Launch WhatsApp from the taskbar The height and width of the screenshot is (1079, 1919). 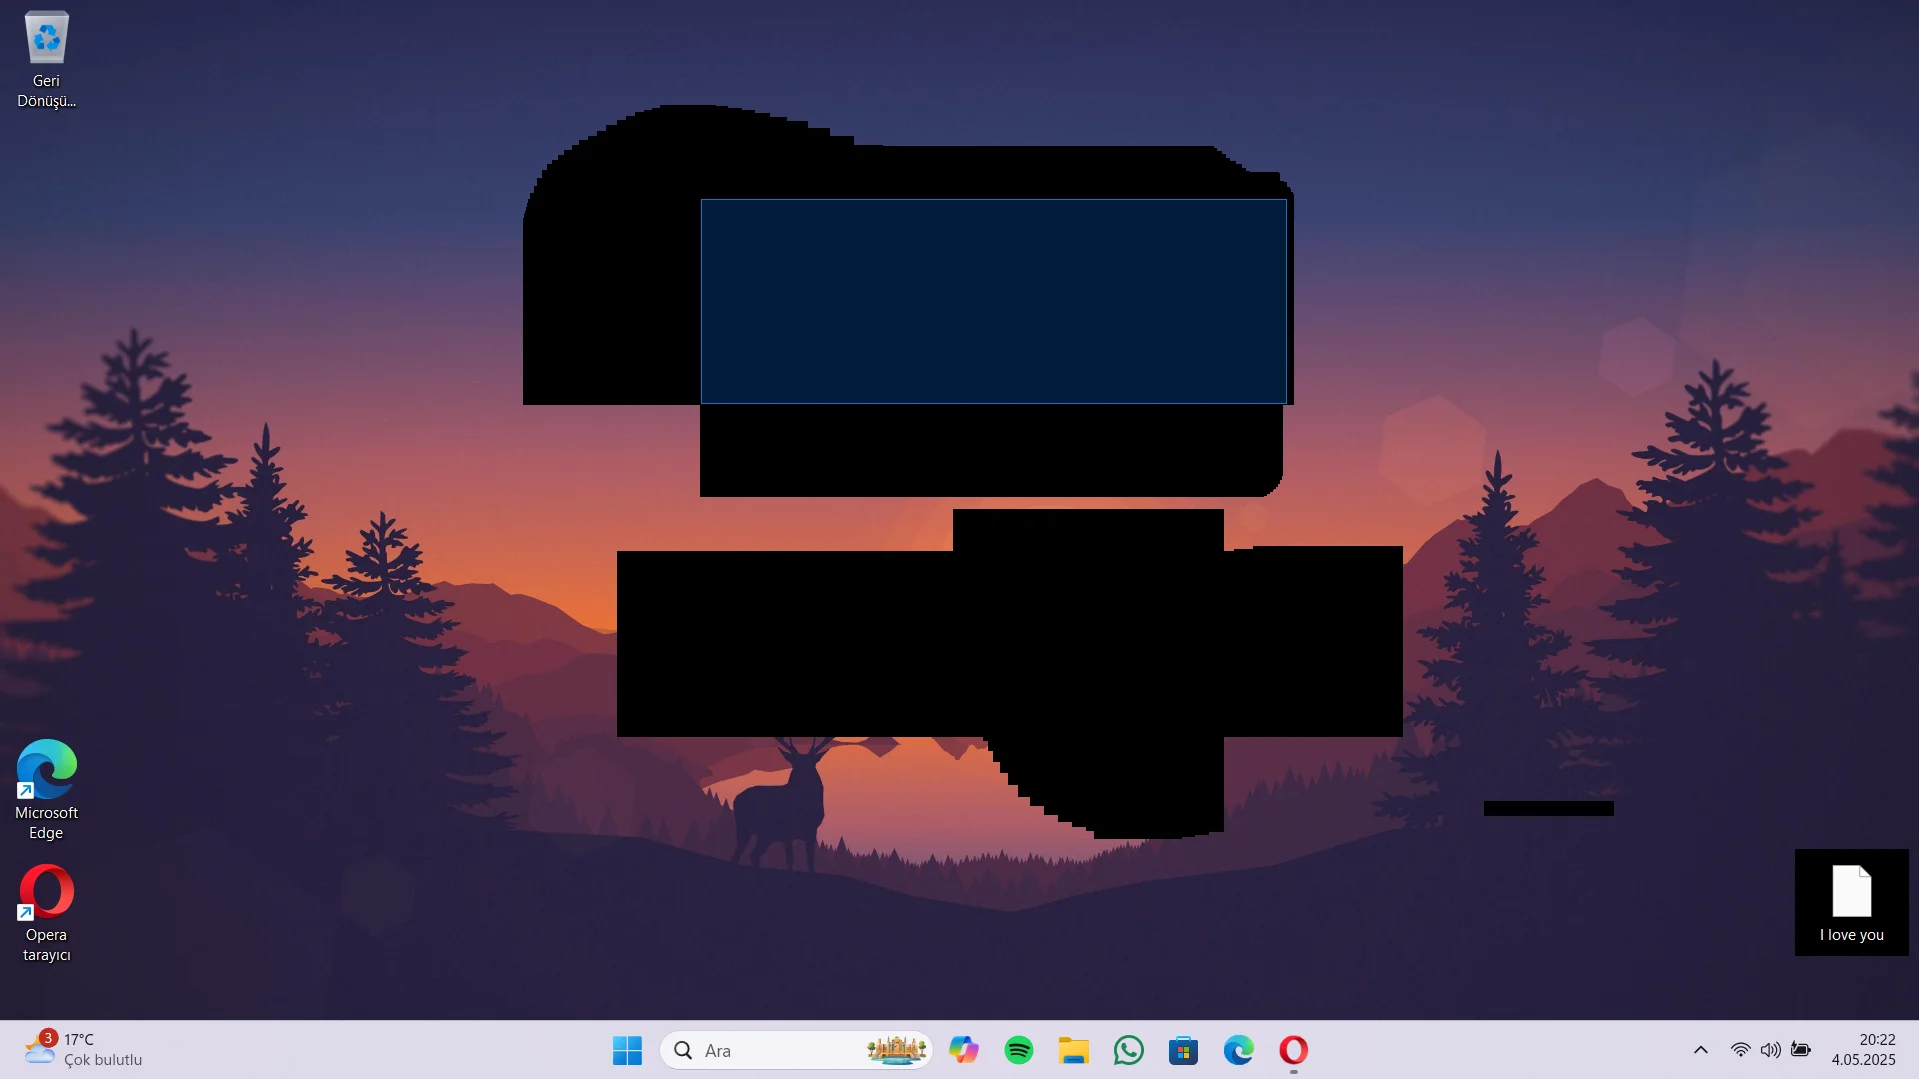tap(1128, 1050)
